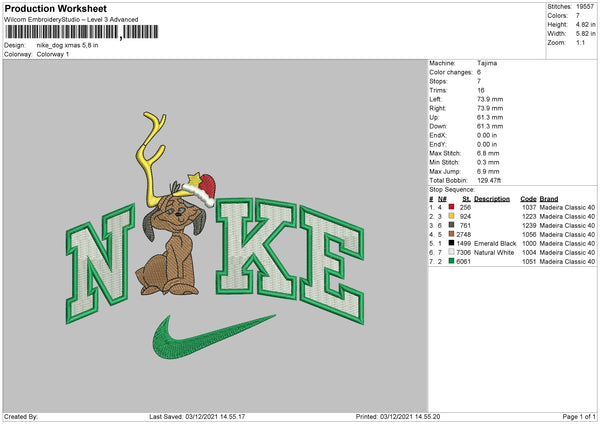Click the St. column header
600x424 pixels.
click(466, 199)
